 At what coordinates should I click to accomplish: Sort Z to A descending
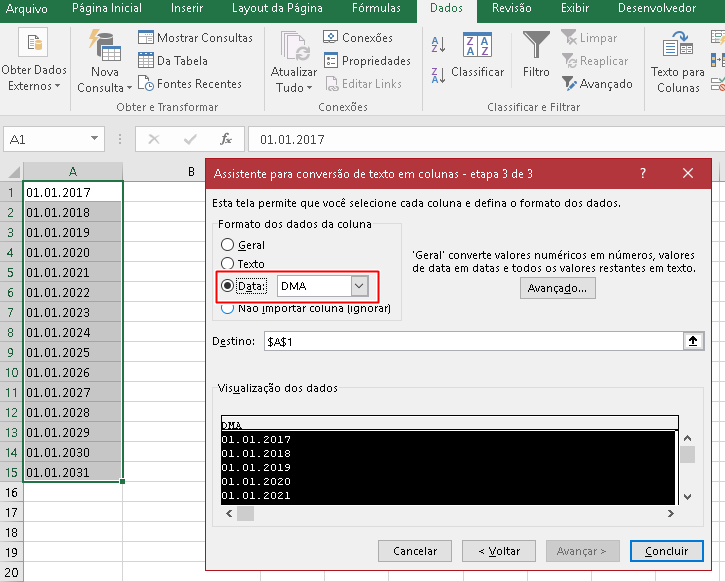point(438,75)
